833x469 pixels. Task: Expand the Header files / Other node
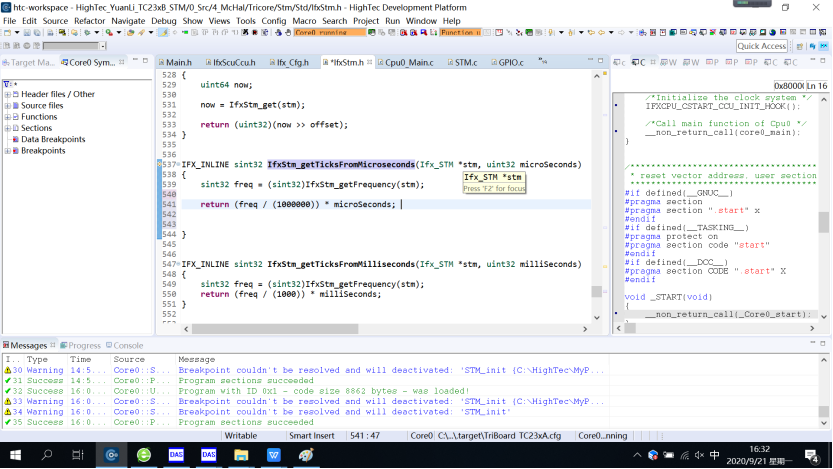coord(7,94)
